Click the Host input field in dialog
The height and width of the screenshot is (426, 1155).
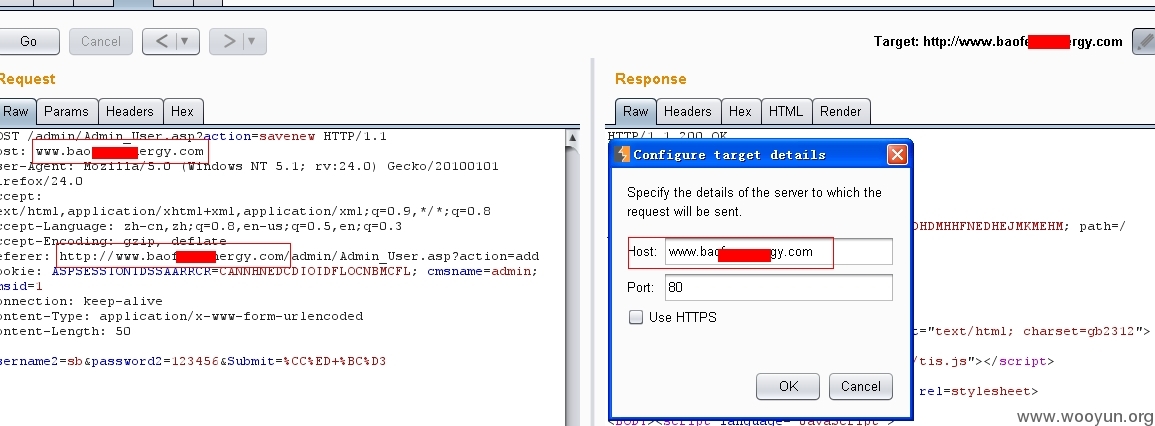[779, 251]
